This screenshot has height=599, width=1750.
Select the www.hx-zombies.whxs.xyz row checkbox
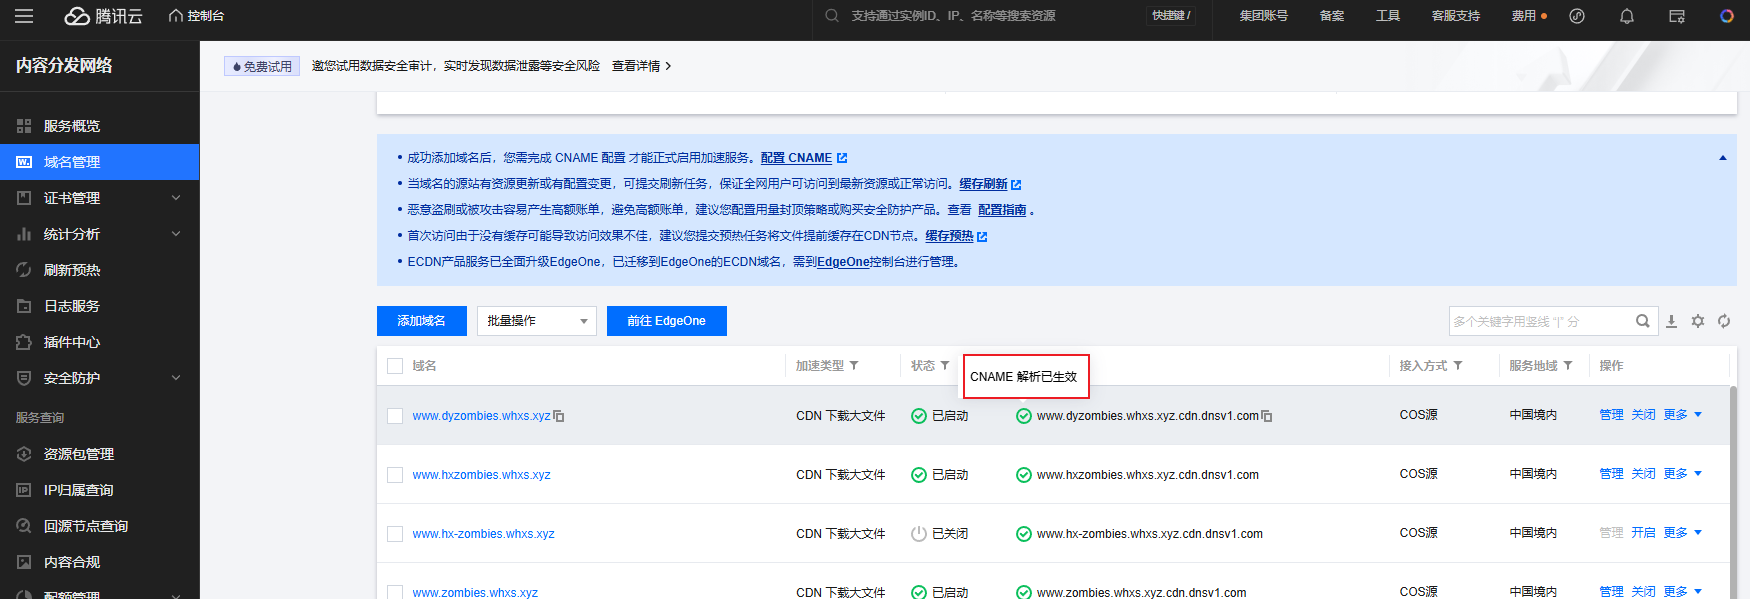(395, 534)
